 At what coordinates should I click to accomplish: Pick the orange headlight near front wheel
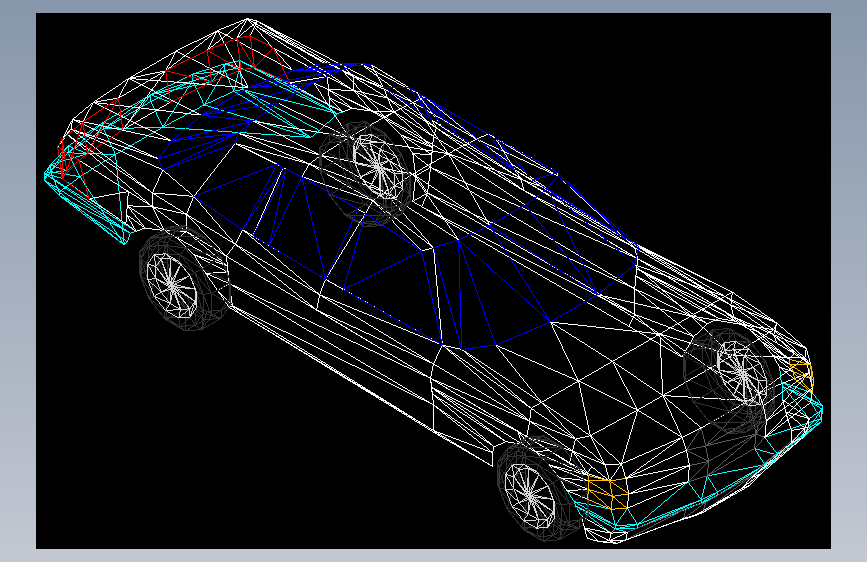[x=607, y=492]
